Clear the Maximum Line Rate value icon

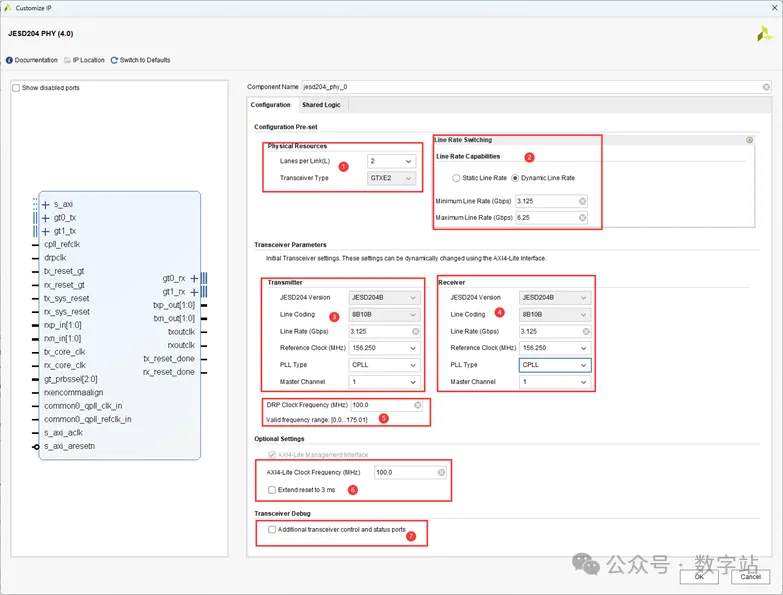pyautogui.click(x=582, y=218)
